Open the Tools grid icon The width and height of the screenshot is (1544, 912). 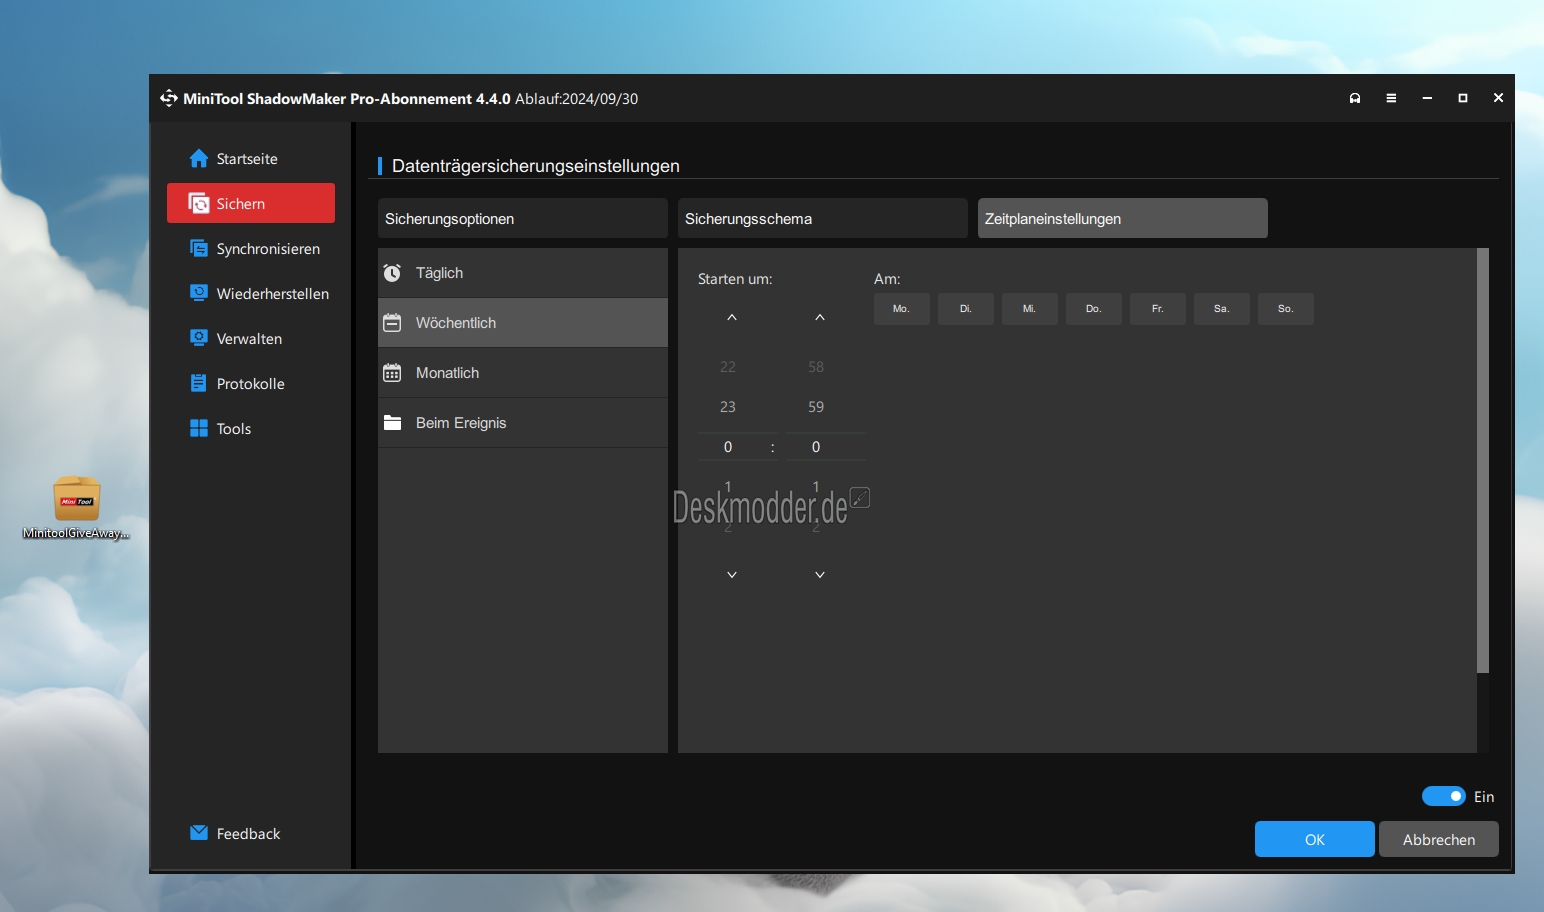coord(199,428)
